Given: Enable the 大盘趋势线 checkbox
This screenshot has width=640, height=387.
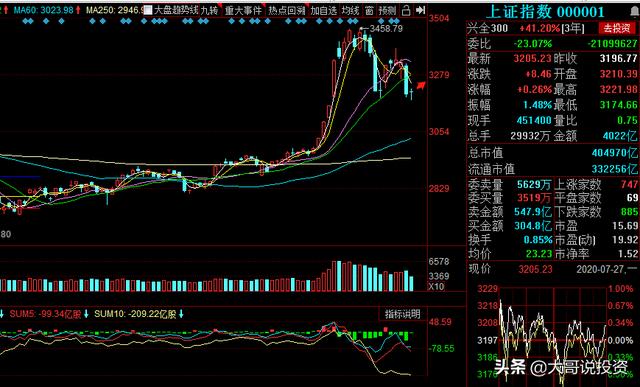Looking at the screenshot, I should pos(148,10).
